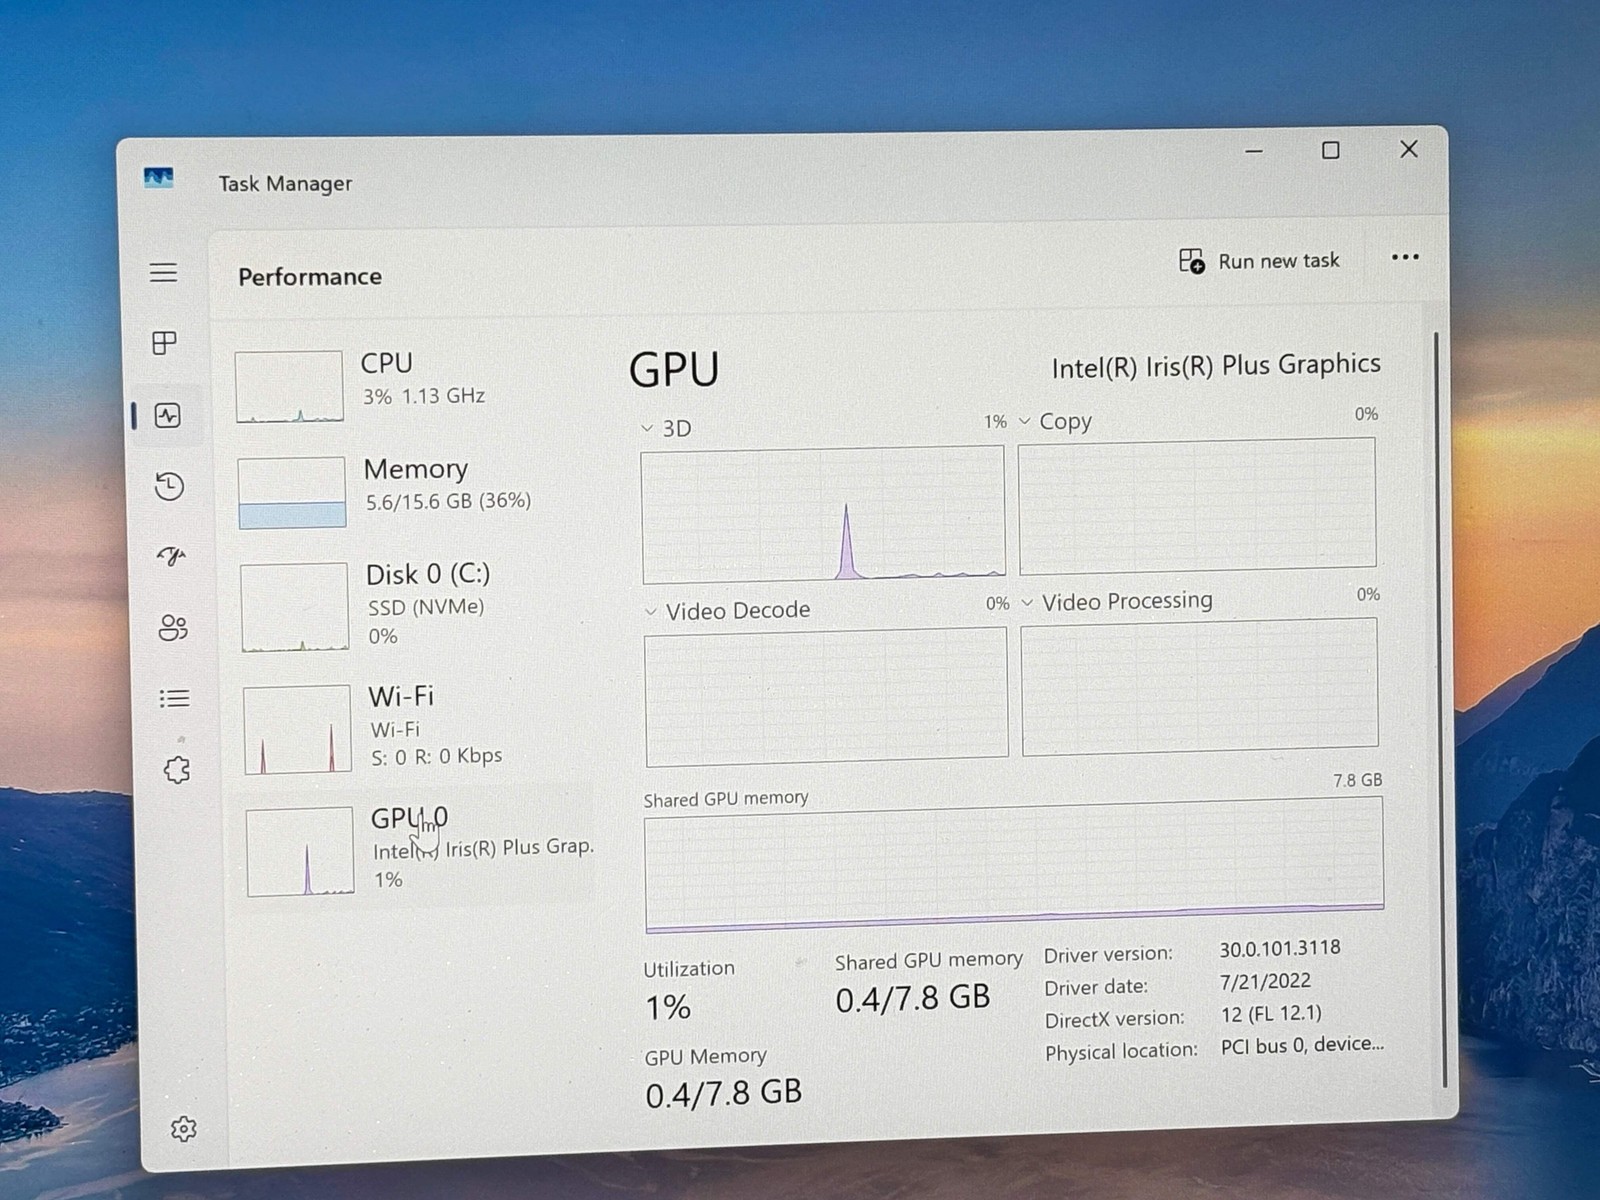Open the Details list icon
This screenshot has height=1200, width=1600.
click(x=175, y=698)
